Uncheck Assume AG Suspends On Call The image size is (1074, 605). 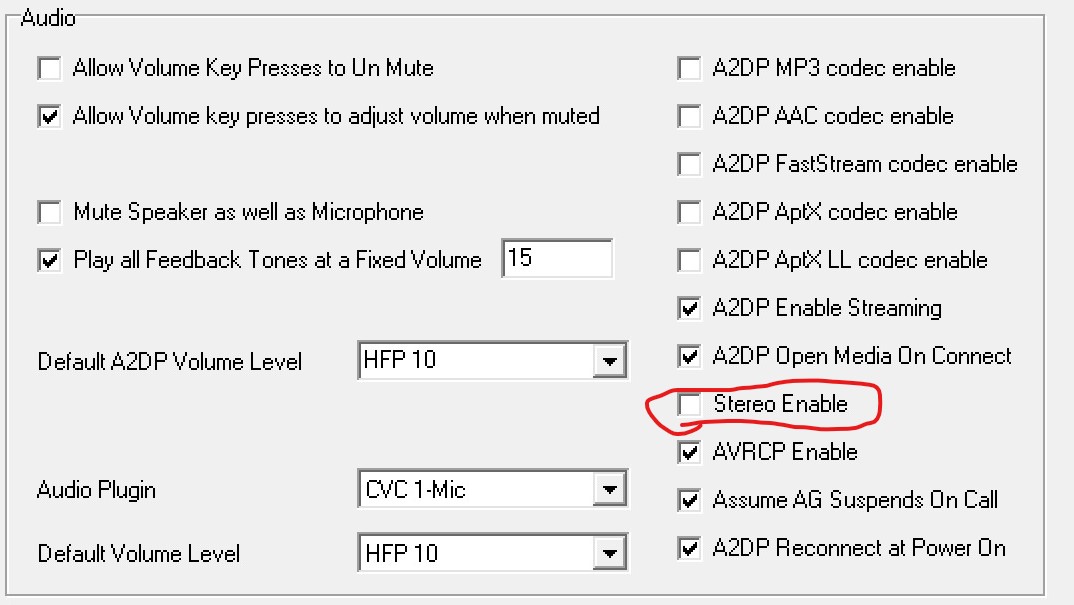[689, 500]
